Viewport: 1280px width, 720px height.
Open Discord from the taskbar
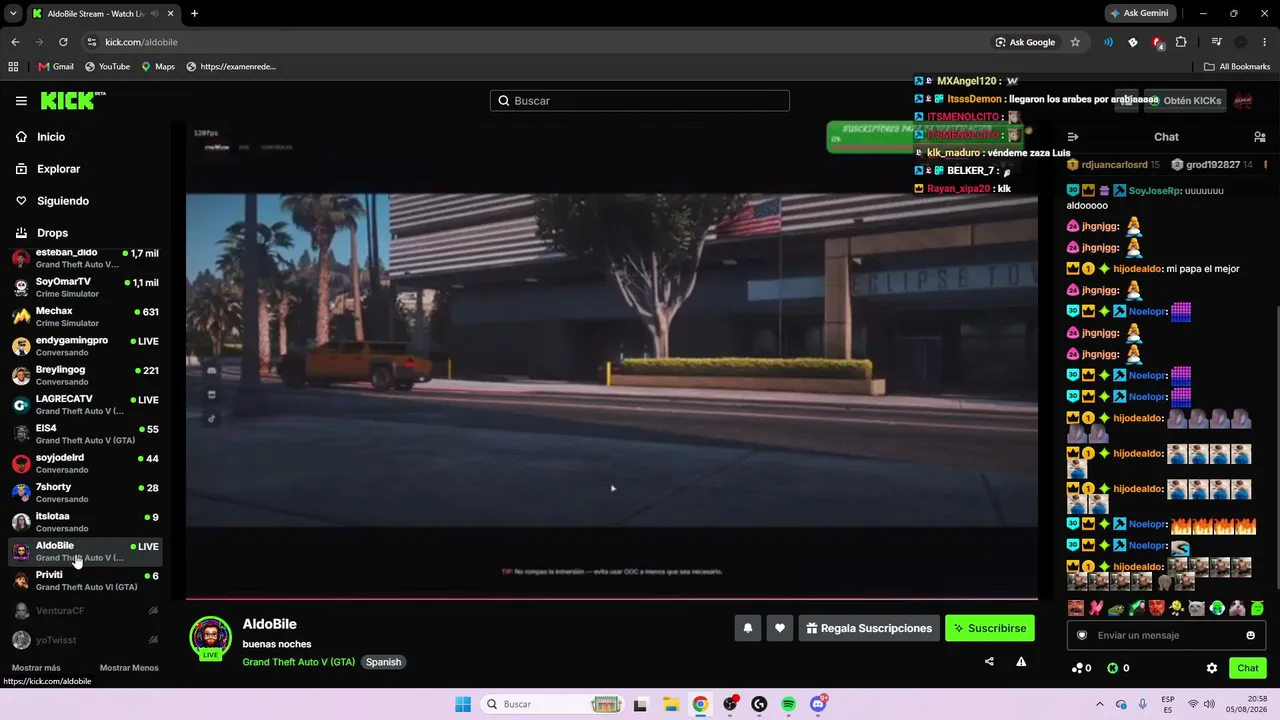click(818, 704)
